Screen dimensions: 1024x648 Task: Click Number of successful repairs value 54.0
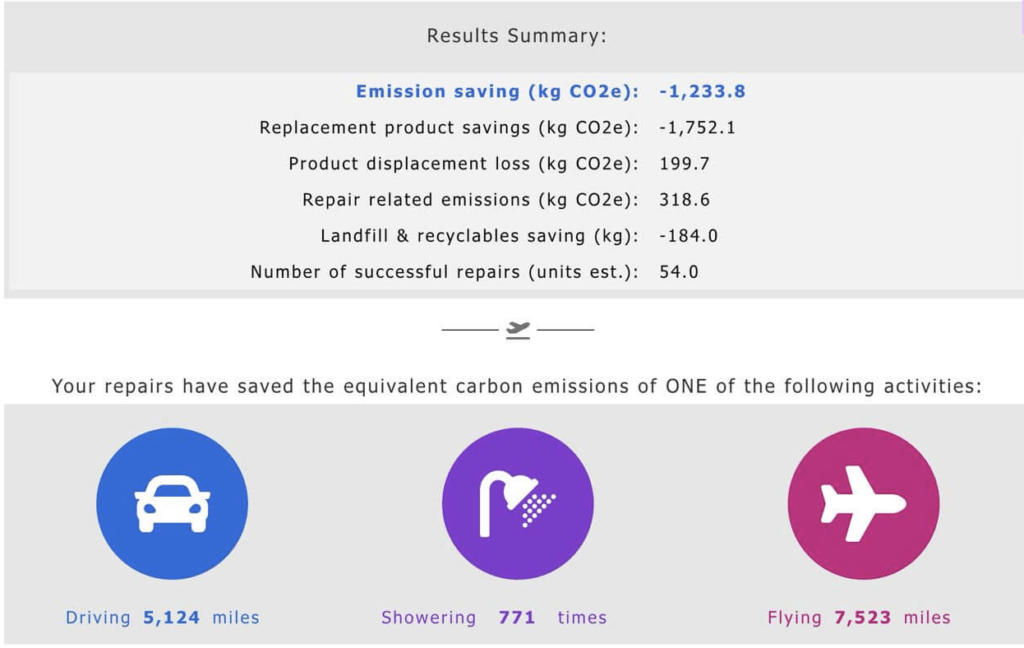[679, 272]
